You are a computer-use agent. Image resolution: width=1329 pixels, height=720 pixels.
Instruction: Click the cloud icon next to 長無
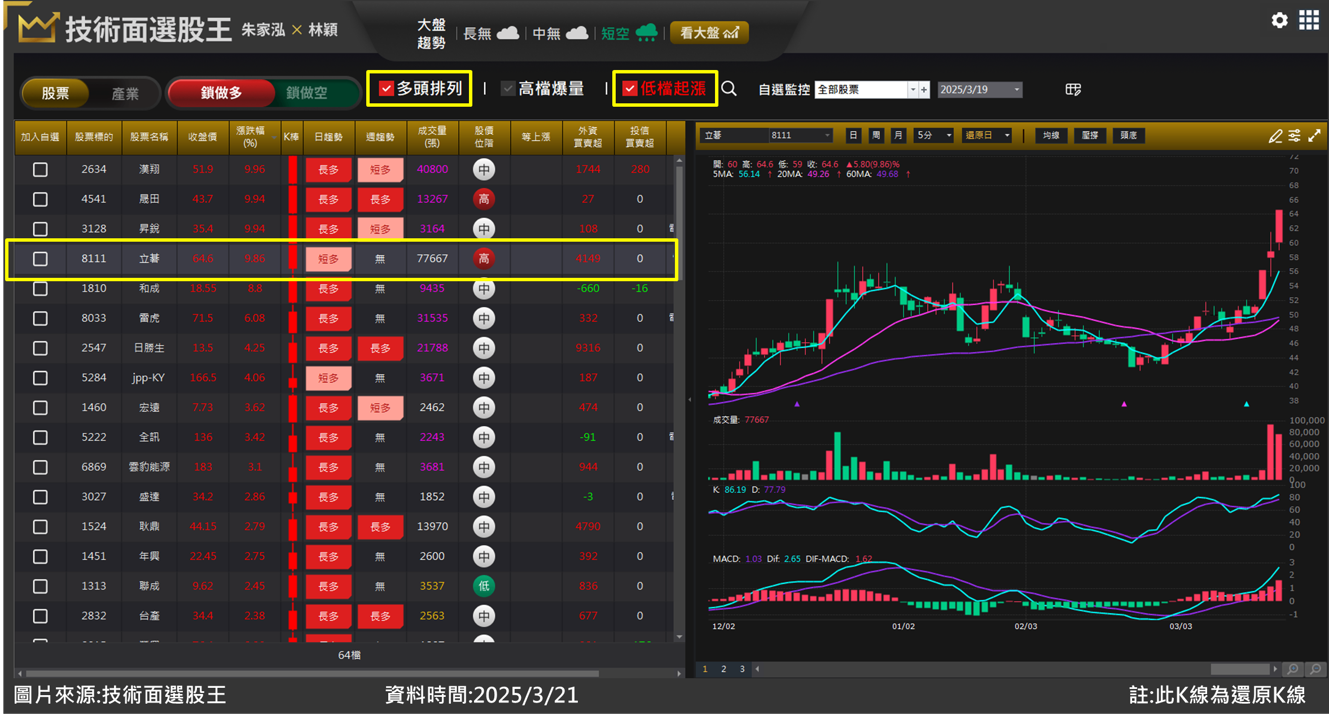pos(508,33)
